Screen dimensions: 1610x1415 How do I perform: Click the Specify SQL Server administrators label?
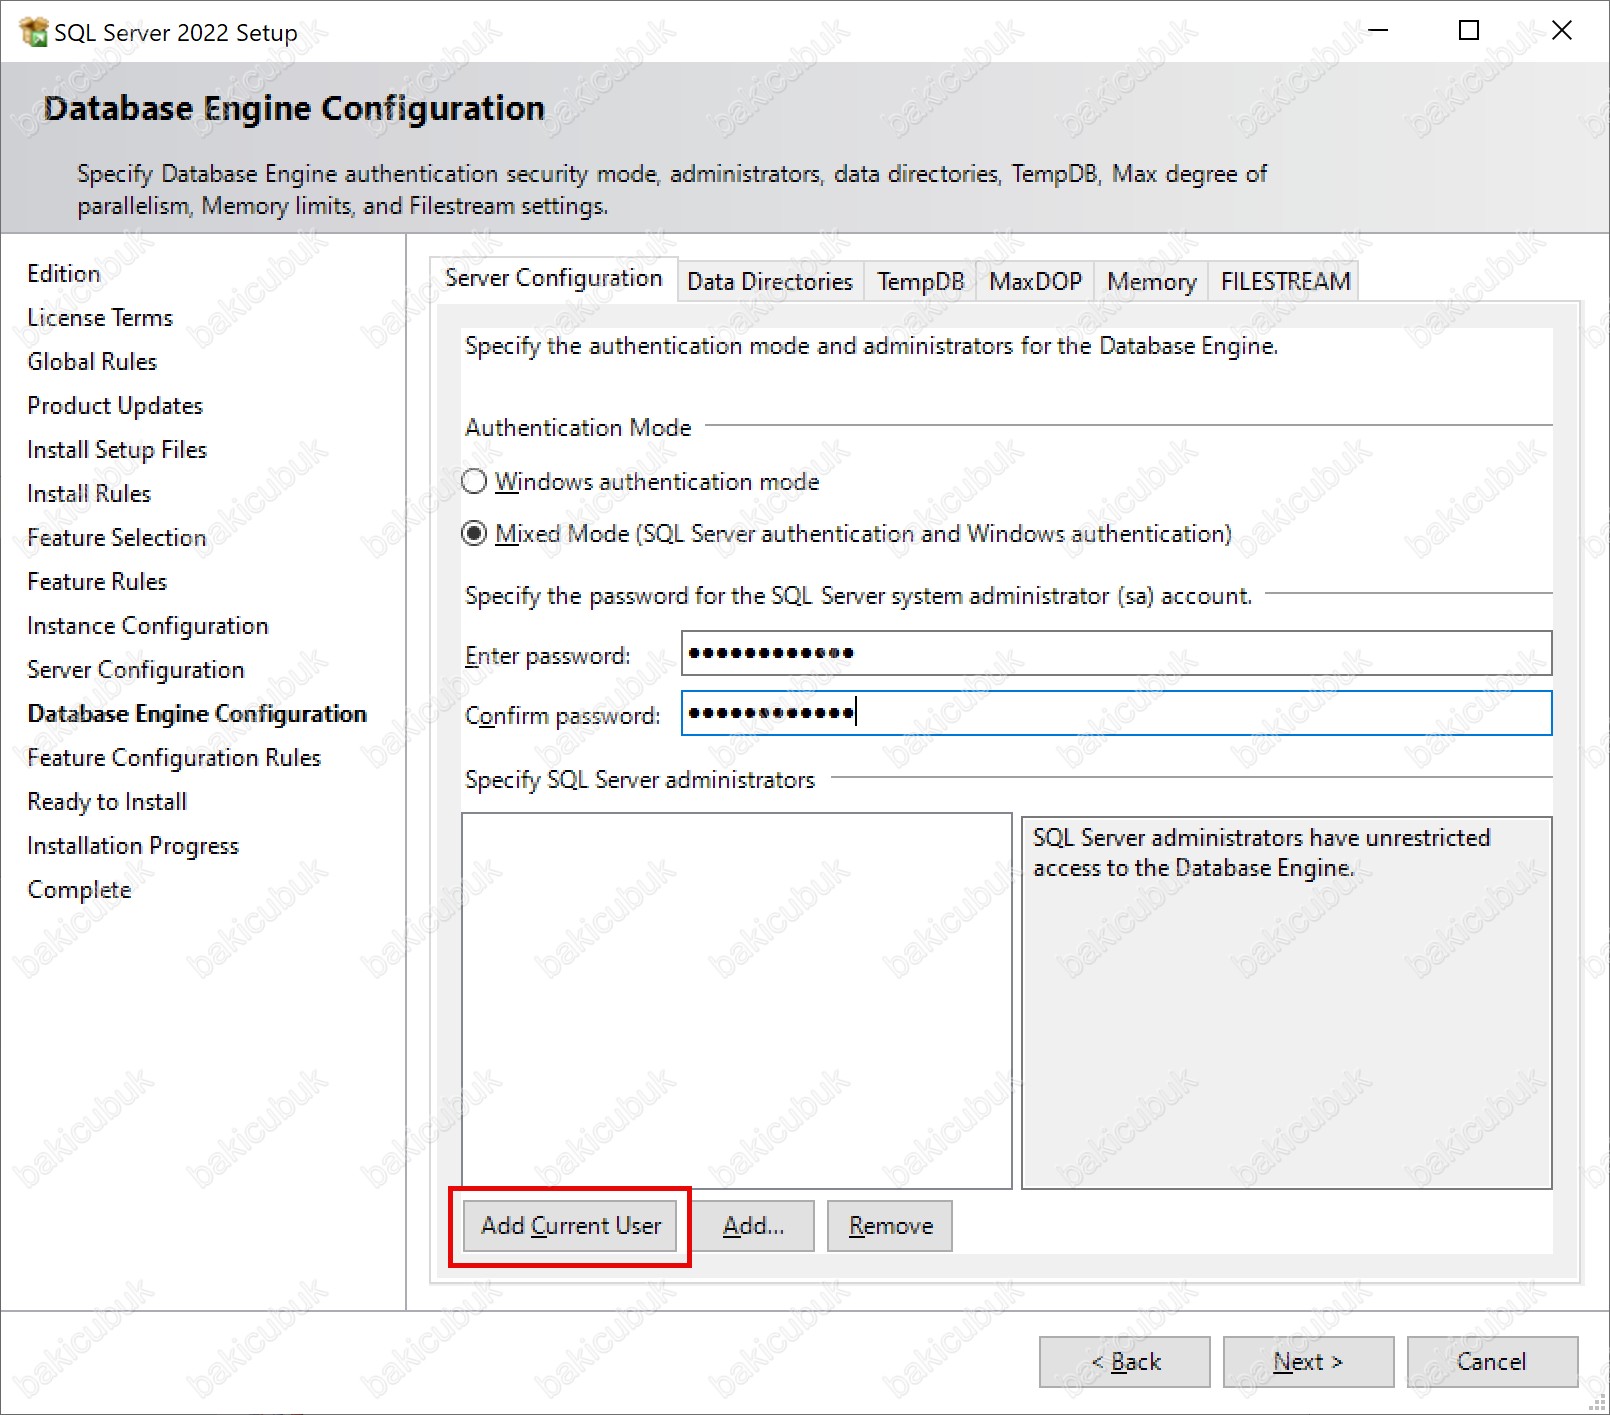(640, 780)
